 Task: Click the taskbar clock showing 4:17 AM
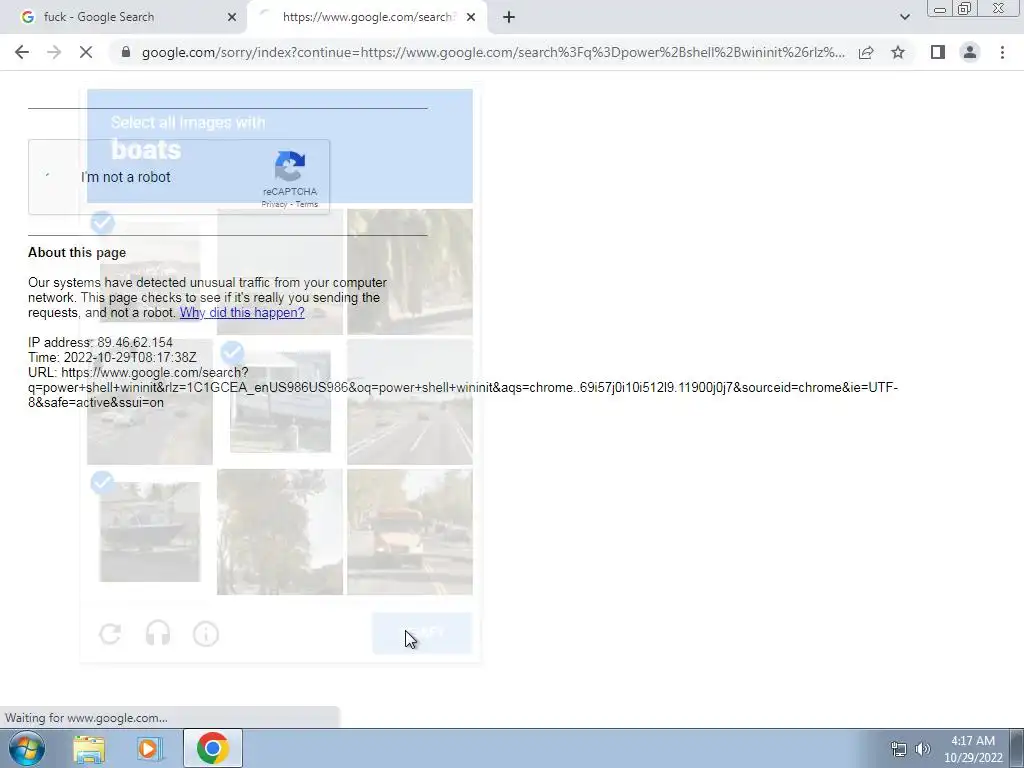973,749
